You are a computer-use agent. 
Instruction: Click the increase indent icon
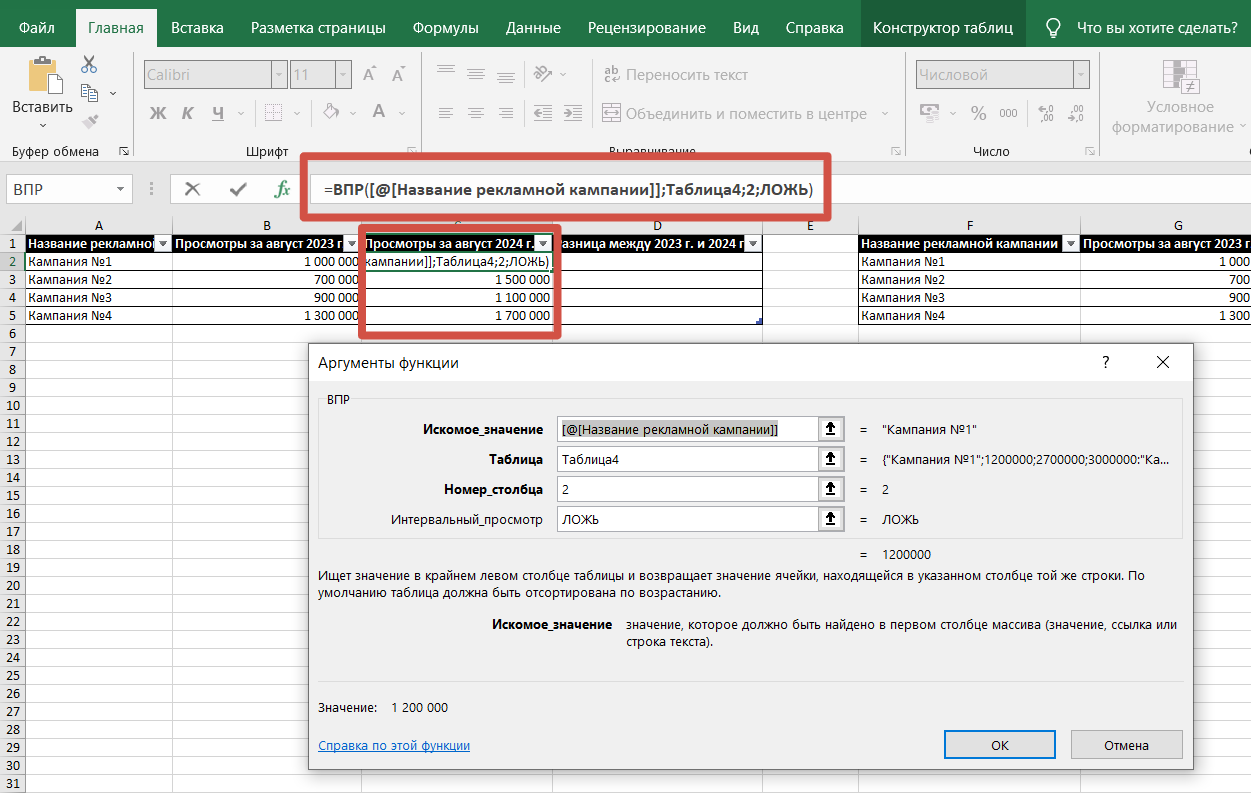575,113
